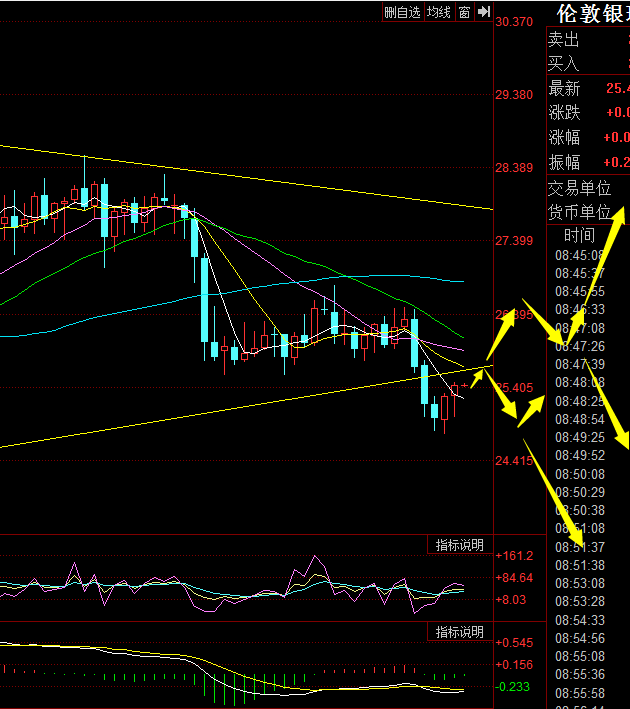The image size is (630, 709).
Task: Click the 30.370 price axis label
Action: 515,22
